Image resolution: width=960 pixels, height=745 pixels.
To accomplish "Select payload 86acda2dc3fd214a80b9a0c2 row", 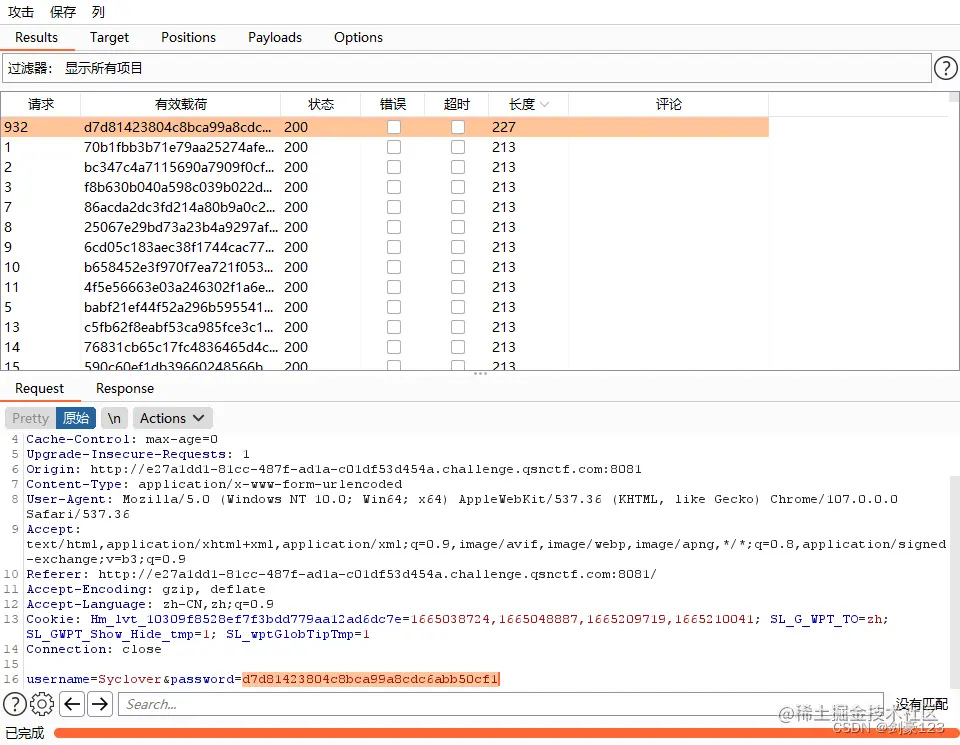I will (x=384, y=207).
